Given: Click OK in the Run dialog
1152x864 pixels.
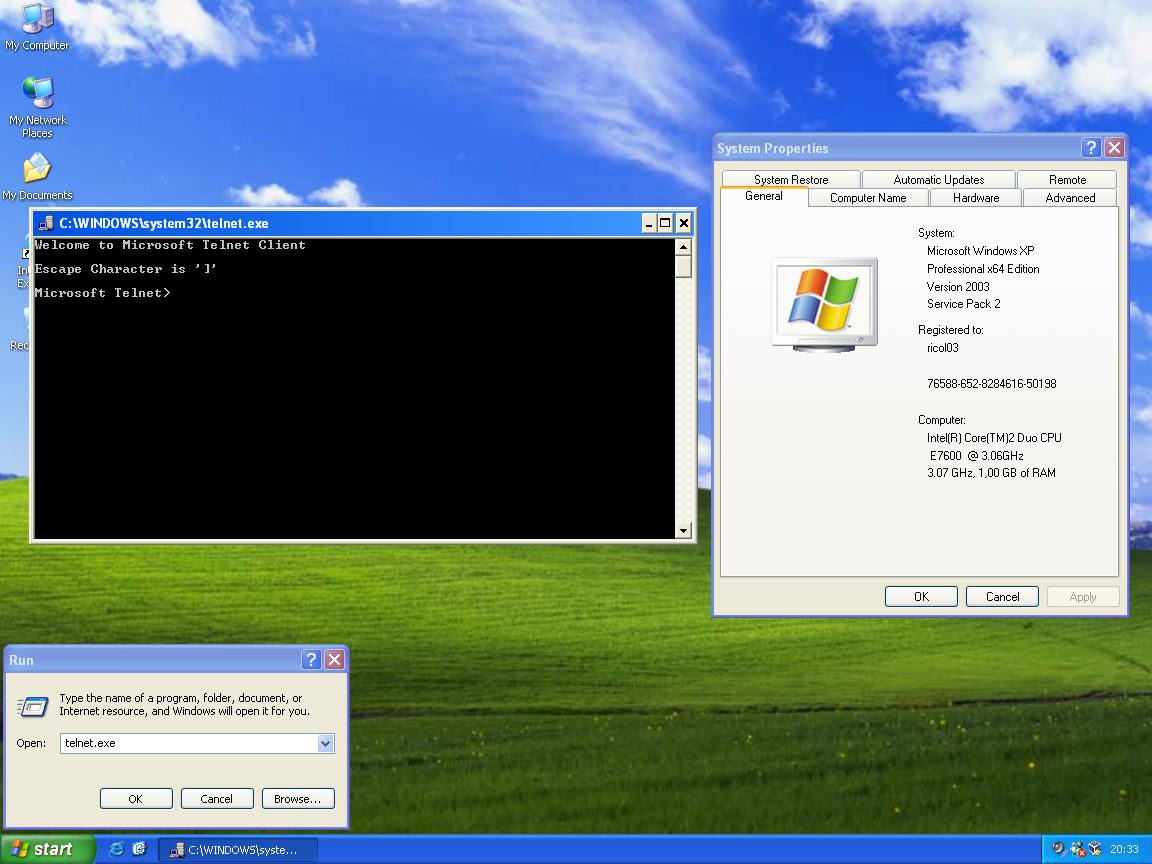Looking at the screenshot, I should (x=136, y=799).
